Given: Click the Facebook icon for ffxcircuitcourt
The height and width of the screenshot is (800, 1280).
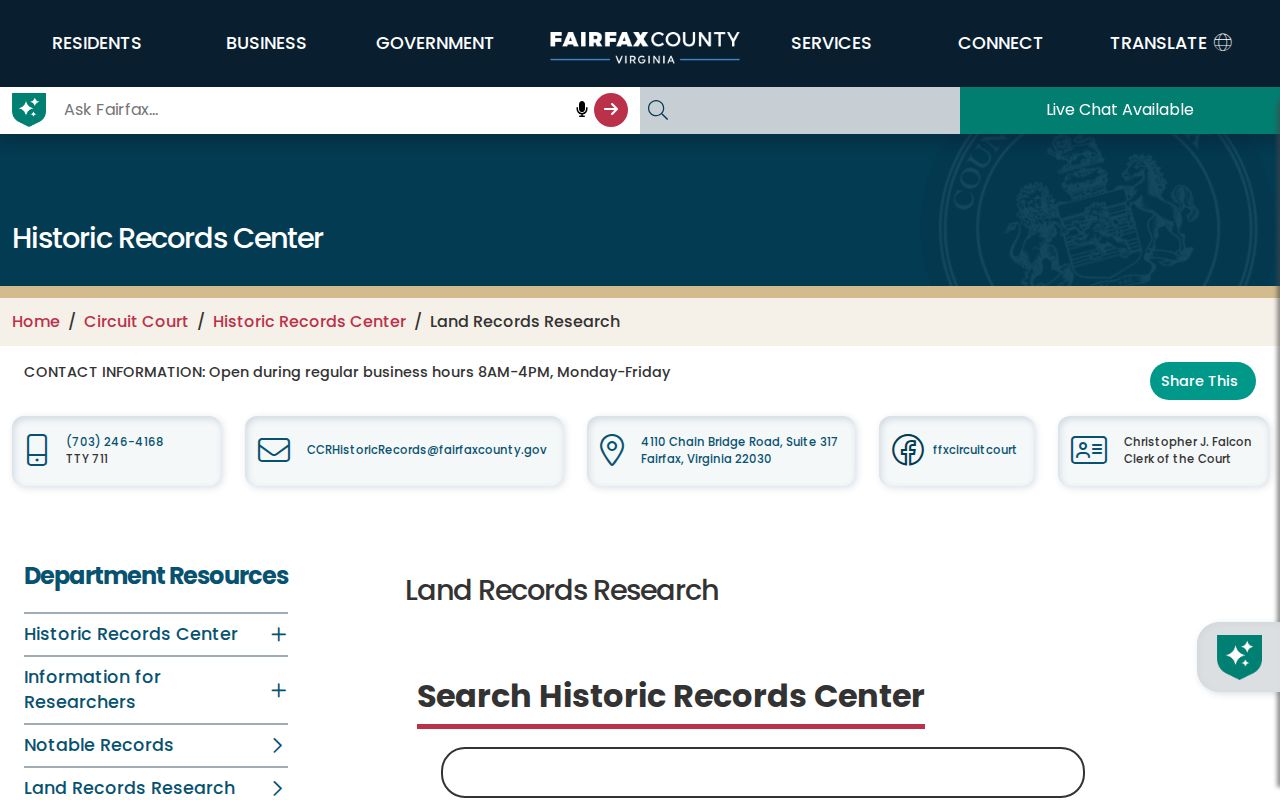Looking at the screenshot, I should pos(907,450).
